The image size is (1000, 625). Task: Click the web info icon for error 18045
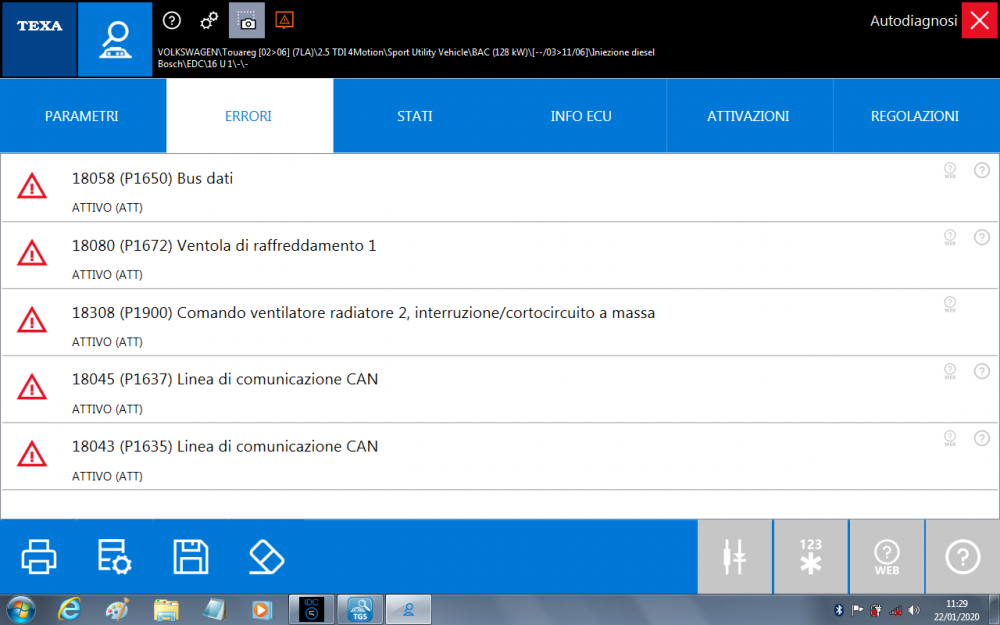(x=949, y=371)
